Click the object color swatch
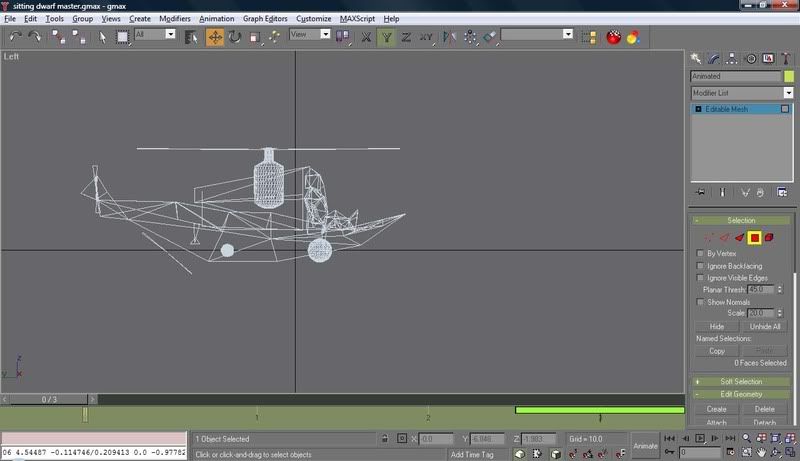Image resolution: width=800 pixels, height=461 pixels. (788, 76)
